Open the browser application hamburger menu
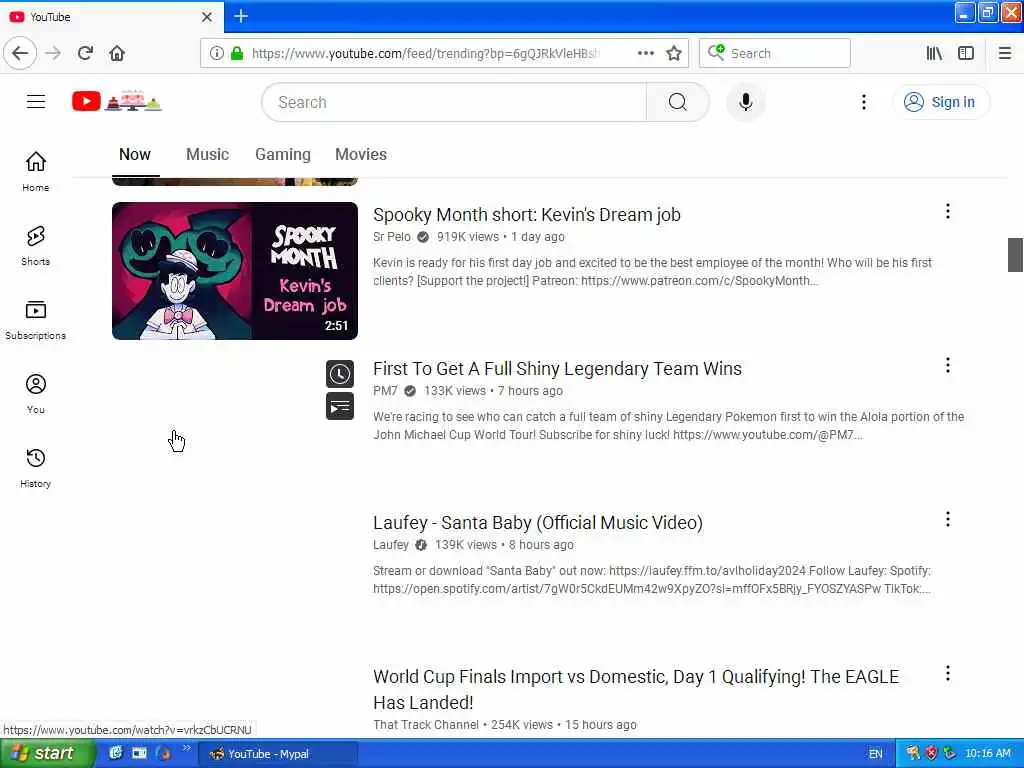The width and height of the screenshot is (1024, 768). coord(1005,53)
